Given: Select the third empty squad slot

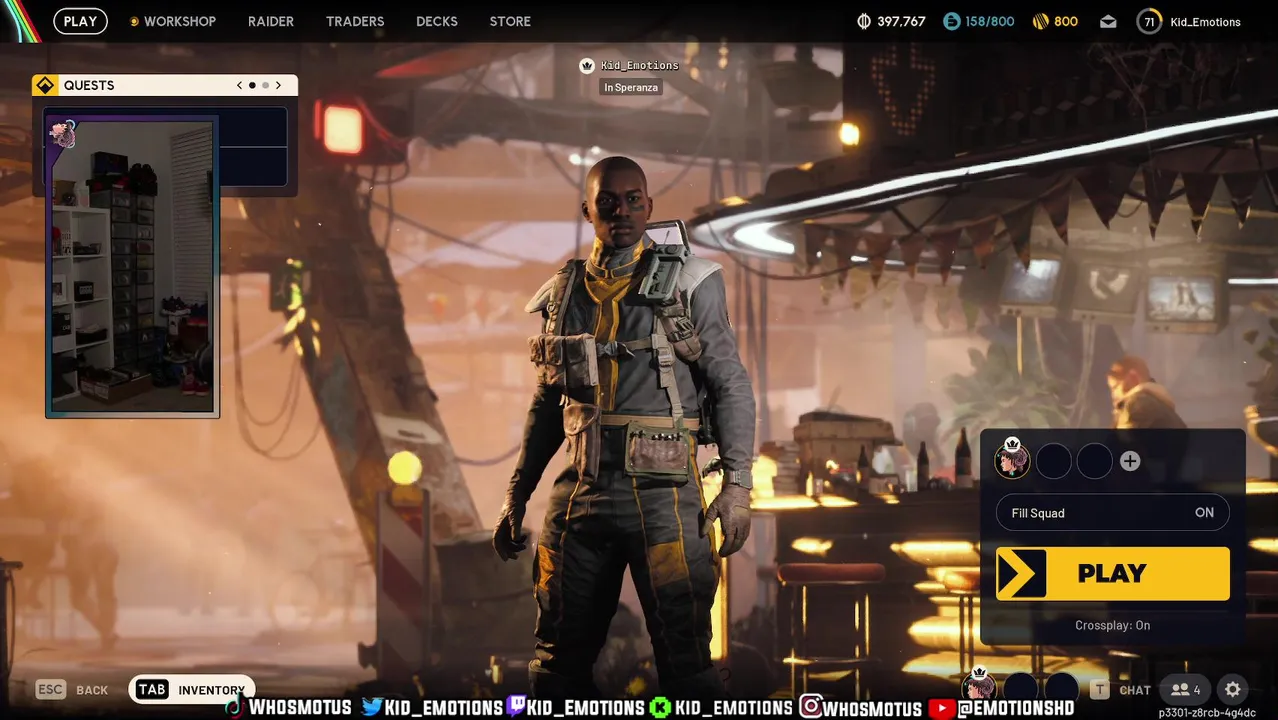Looking at the screenshot, I should (1094, 461).
